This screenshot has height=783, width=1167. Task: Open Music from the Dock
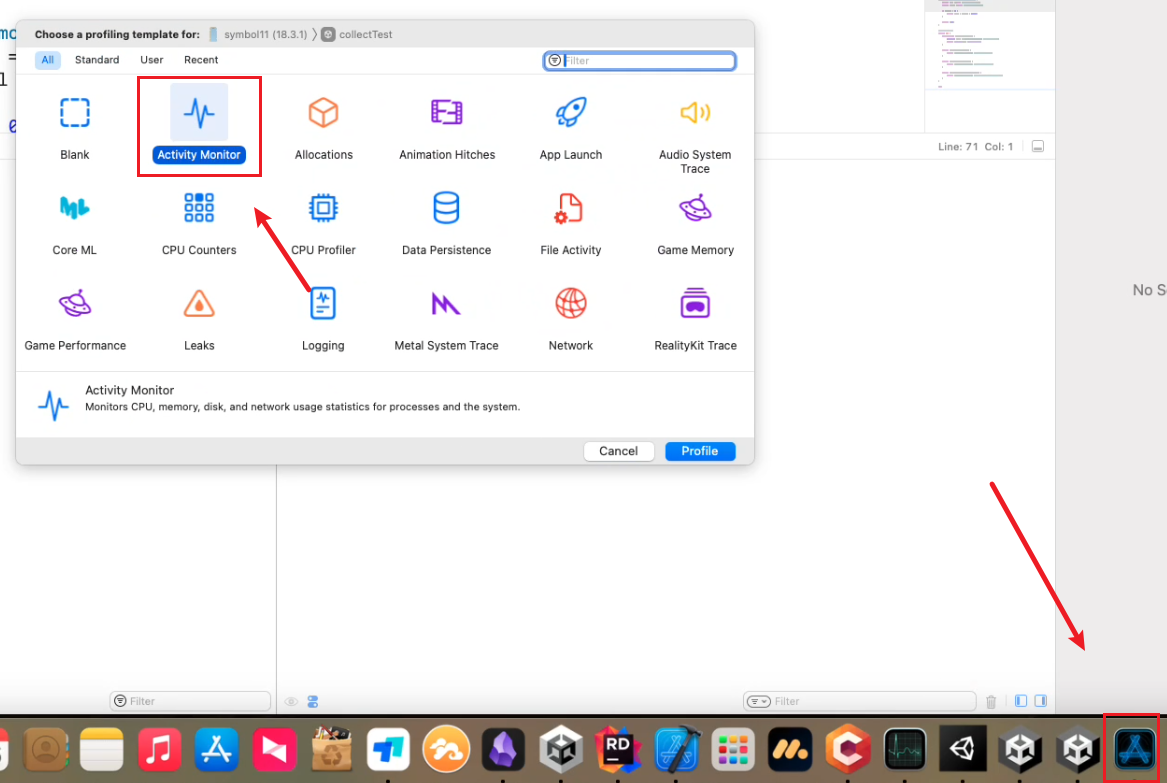tap(159, 750)
